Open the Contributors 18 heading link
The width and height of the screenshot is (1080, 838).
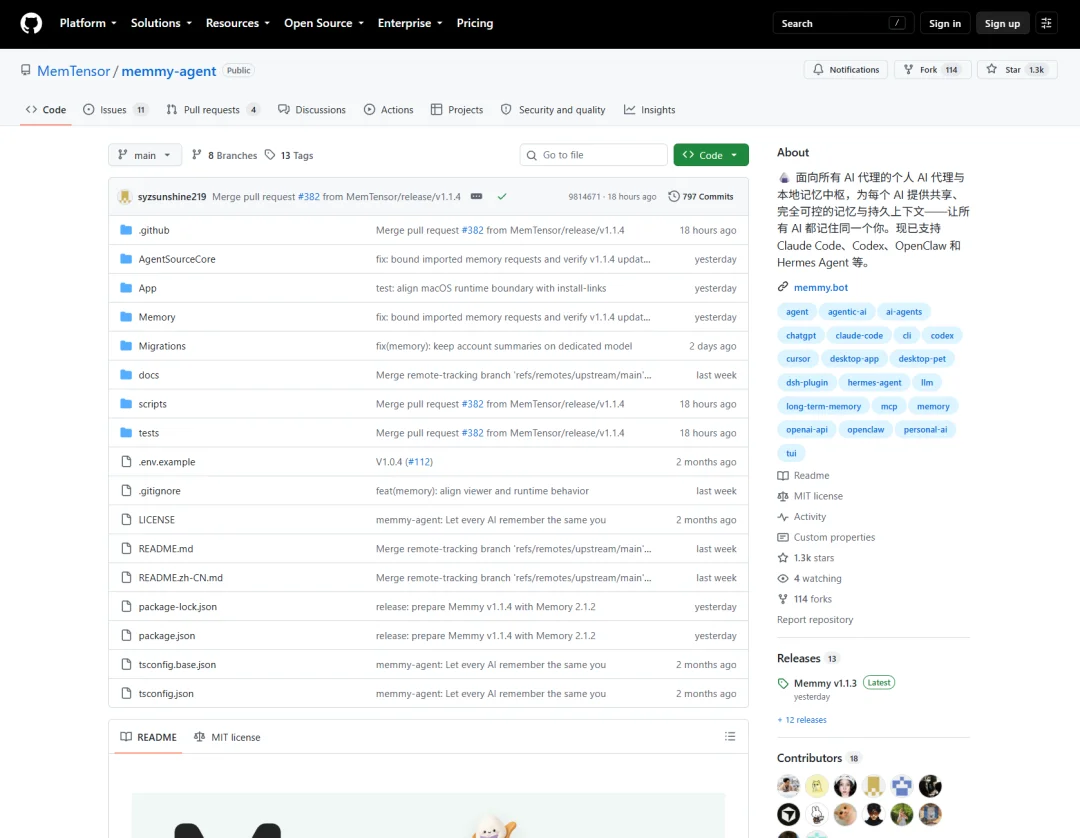818,758
